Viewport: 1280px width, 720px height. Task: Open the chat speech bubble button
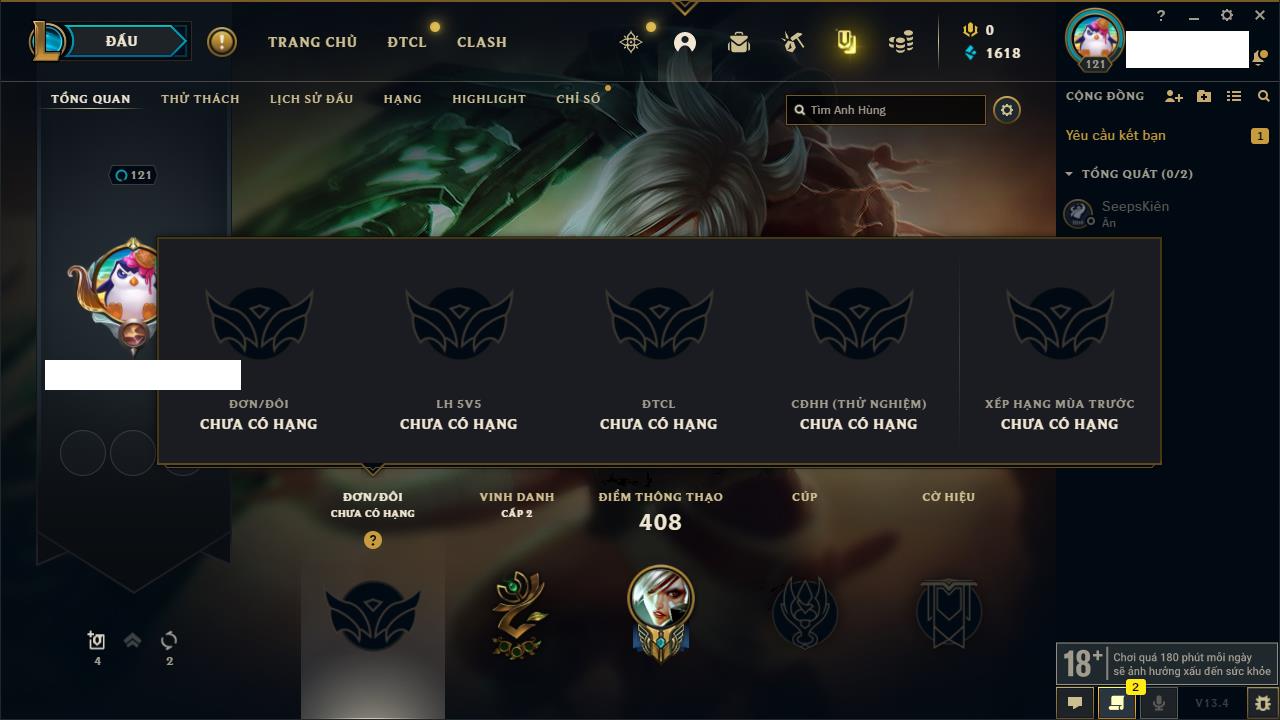tap(1075, 703)
